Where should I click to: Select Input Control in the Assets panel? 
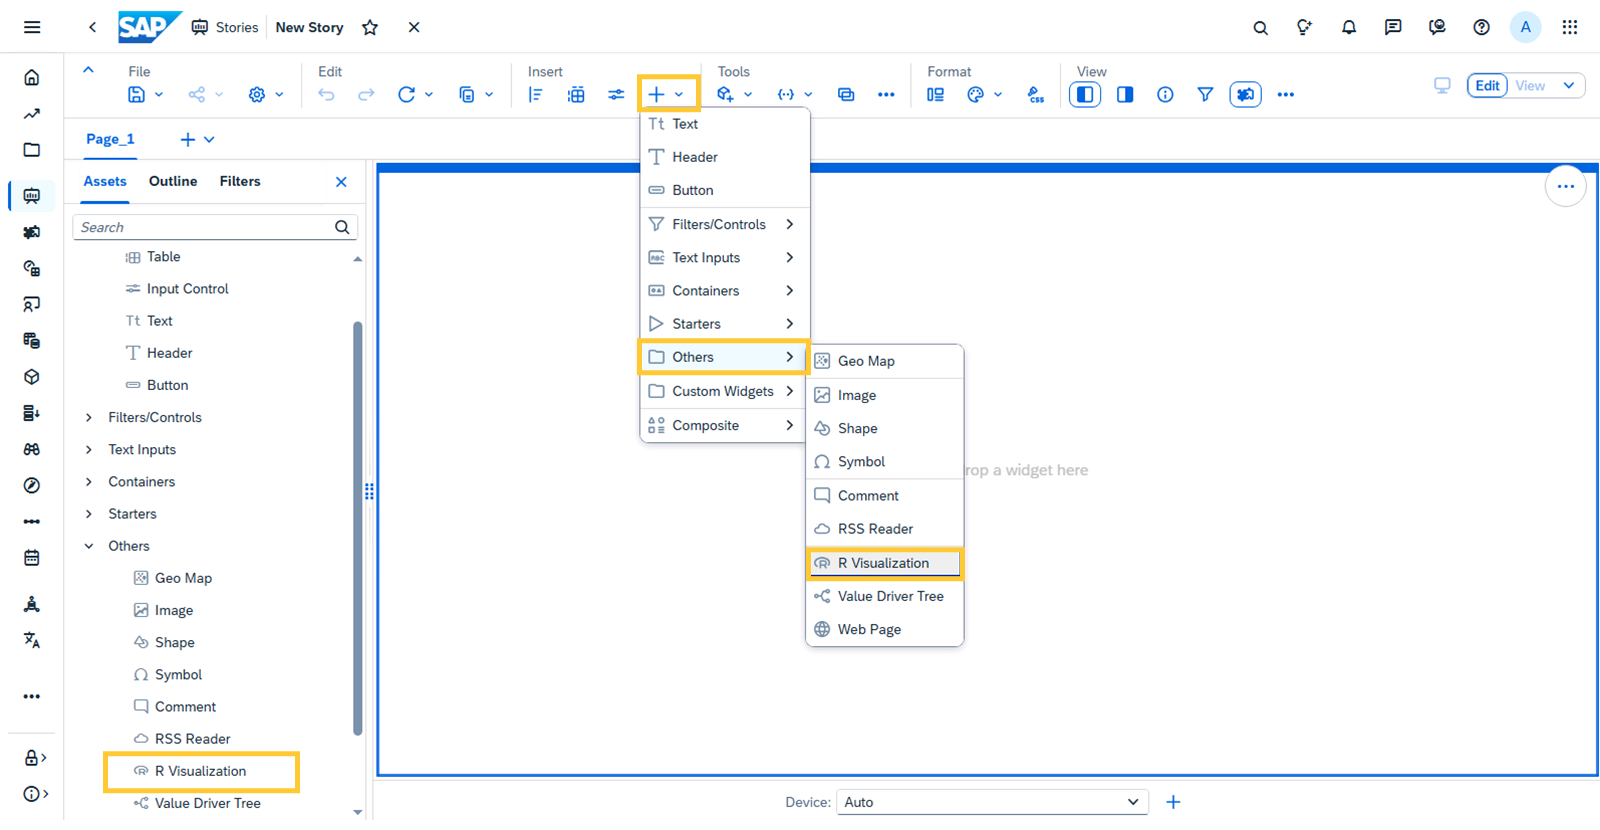pyautogui.click(x=187, y=289)
